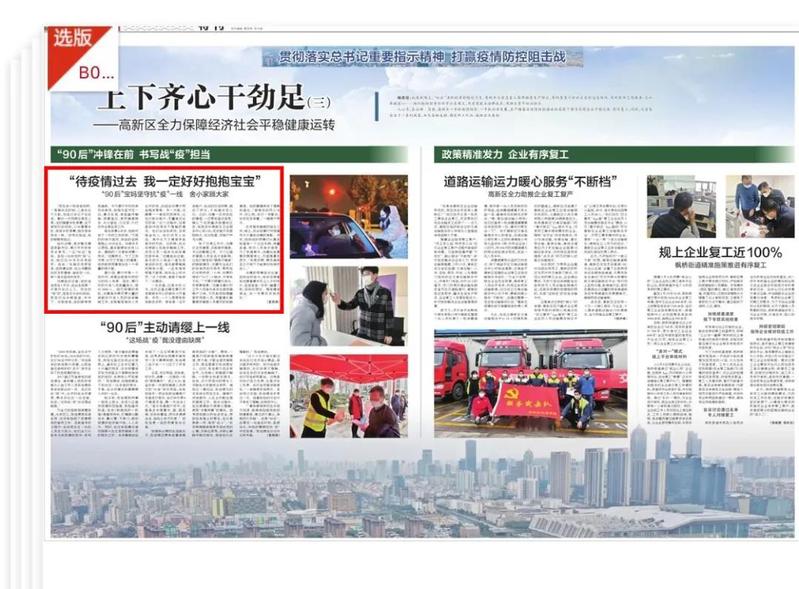Click the photo of masked workers at computer
Screen dimensions: 799x589
coord(759,206)
